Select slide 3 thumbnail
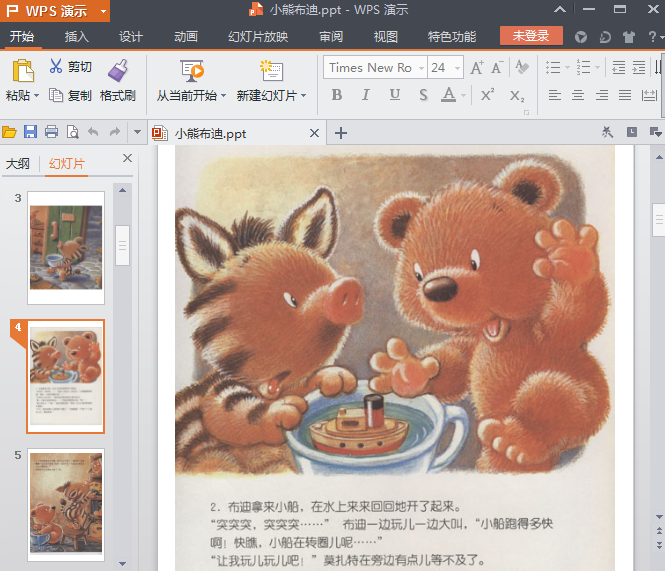Viewport: 665px width, 571px height. tap(66, 248)
